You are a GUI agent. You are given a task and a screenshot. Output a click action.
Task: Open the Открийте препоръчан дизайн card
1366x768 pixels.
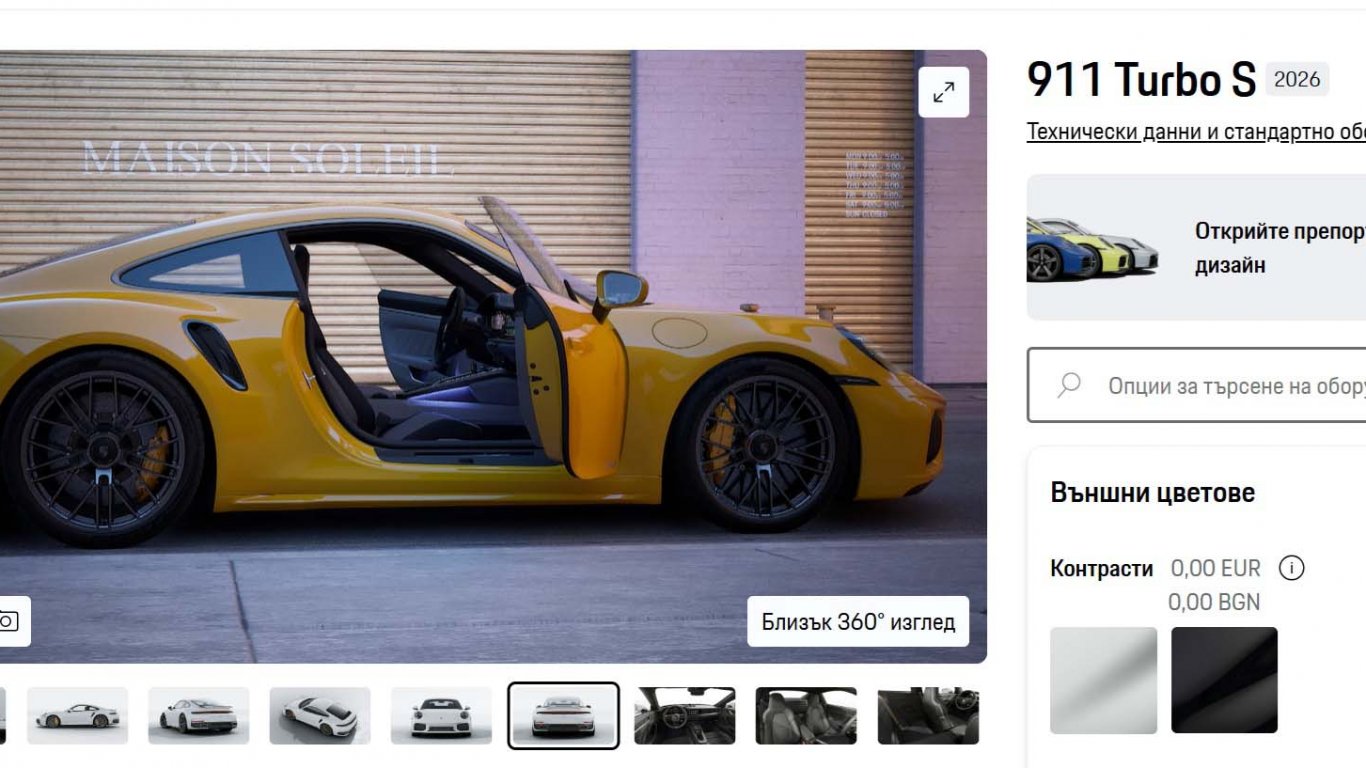(1196, 247)
